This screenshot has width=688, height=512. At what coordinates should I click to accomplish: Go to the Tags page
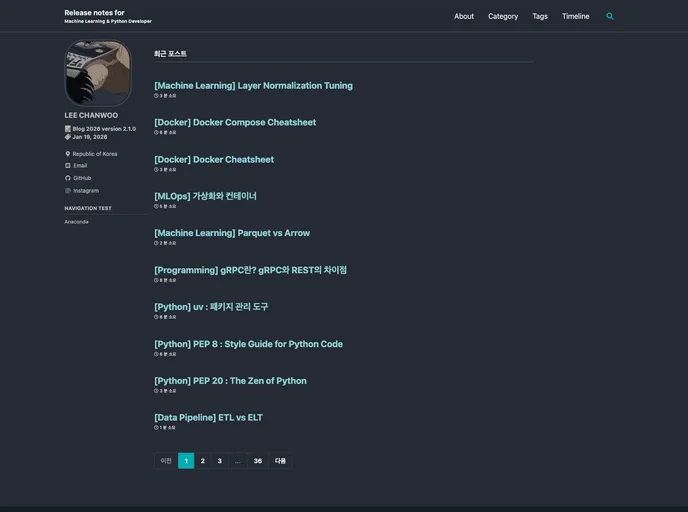[x=540, y=16]
